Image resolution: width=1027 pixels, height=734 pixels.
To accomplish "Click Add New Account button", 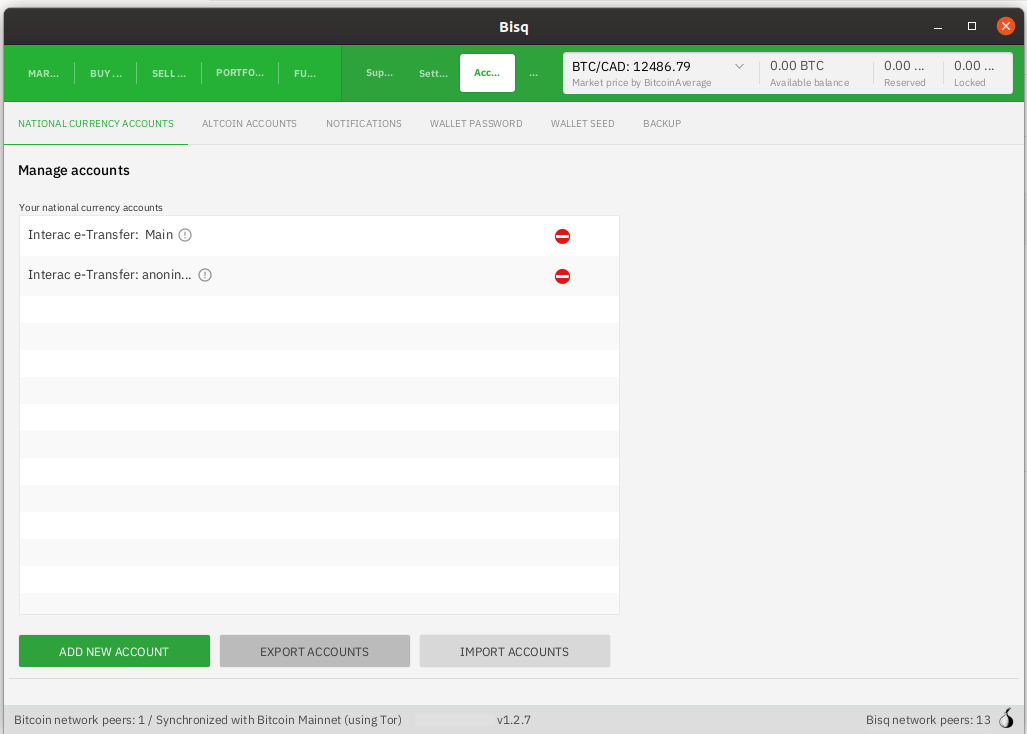I will 114,651.
